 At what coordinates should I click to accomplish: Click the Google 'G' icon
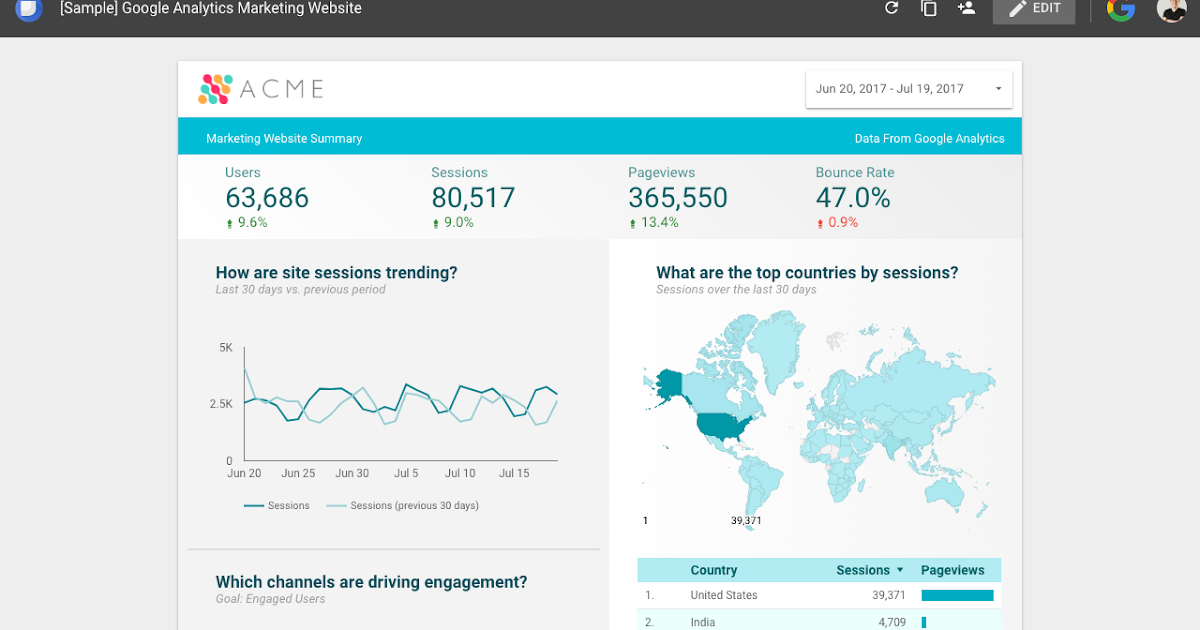[1120, 11]
